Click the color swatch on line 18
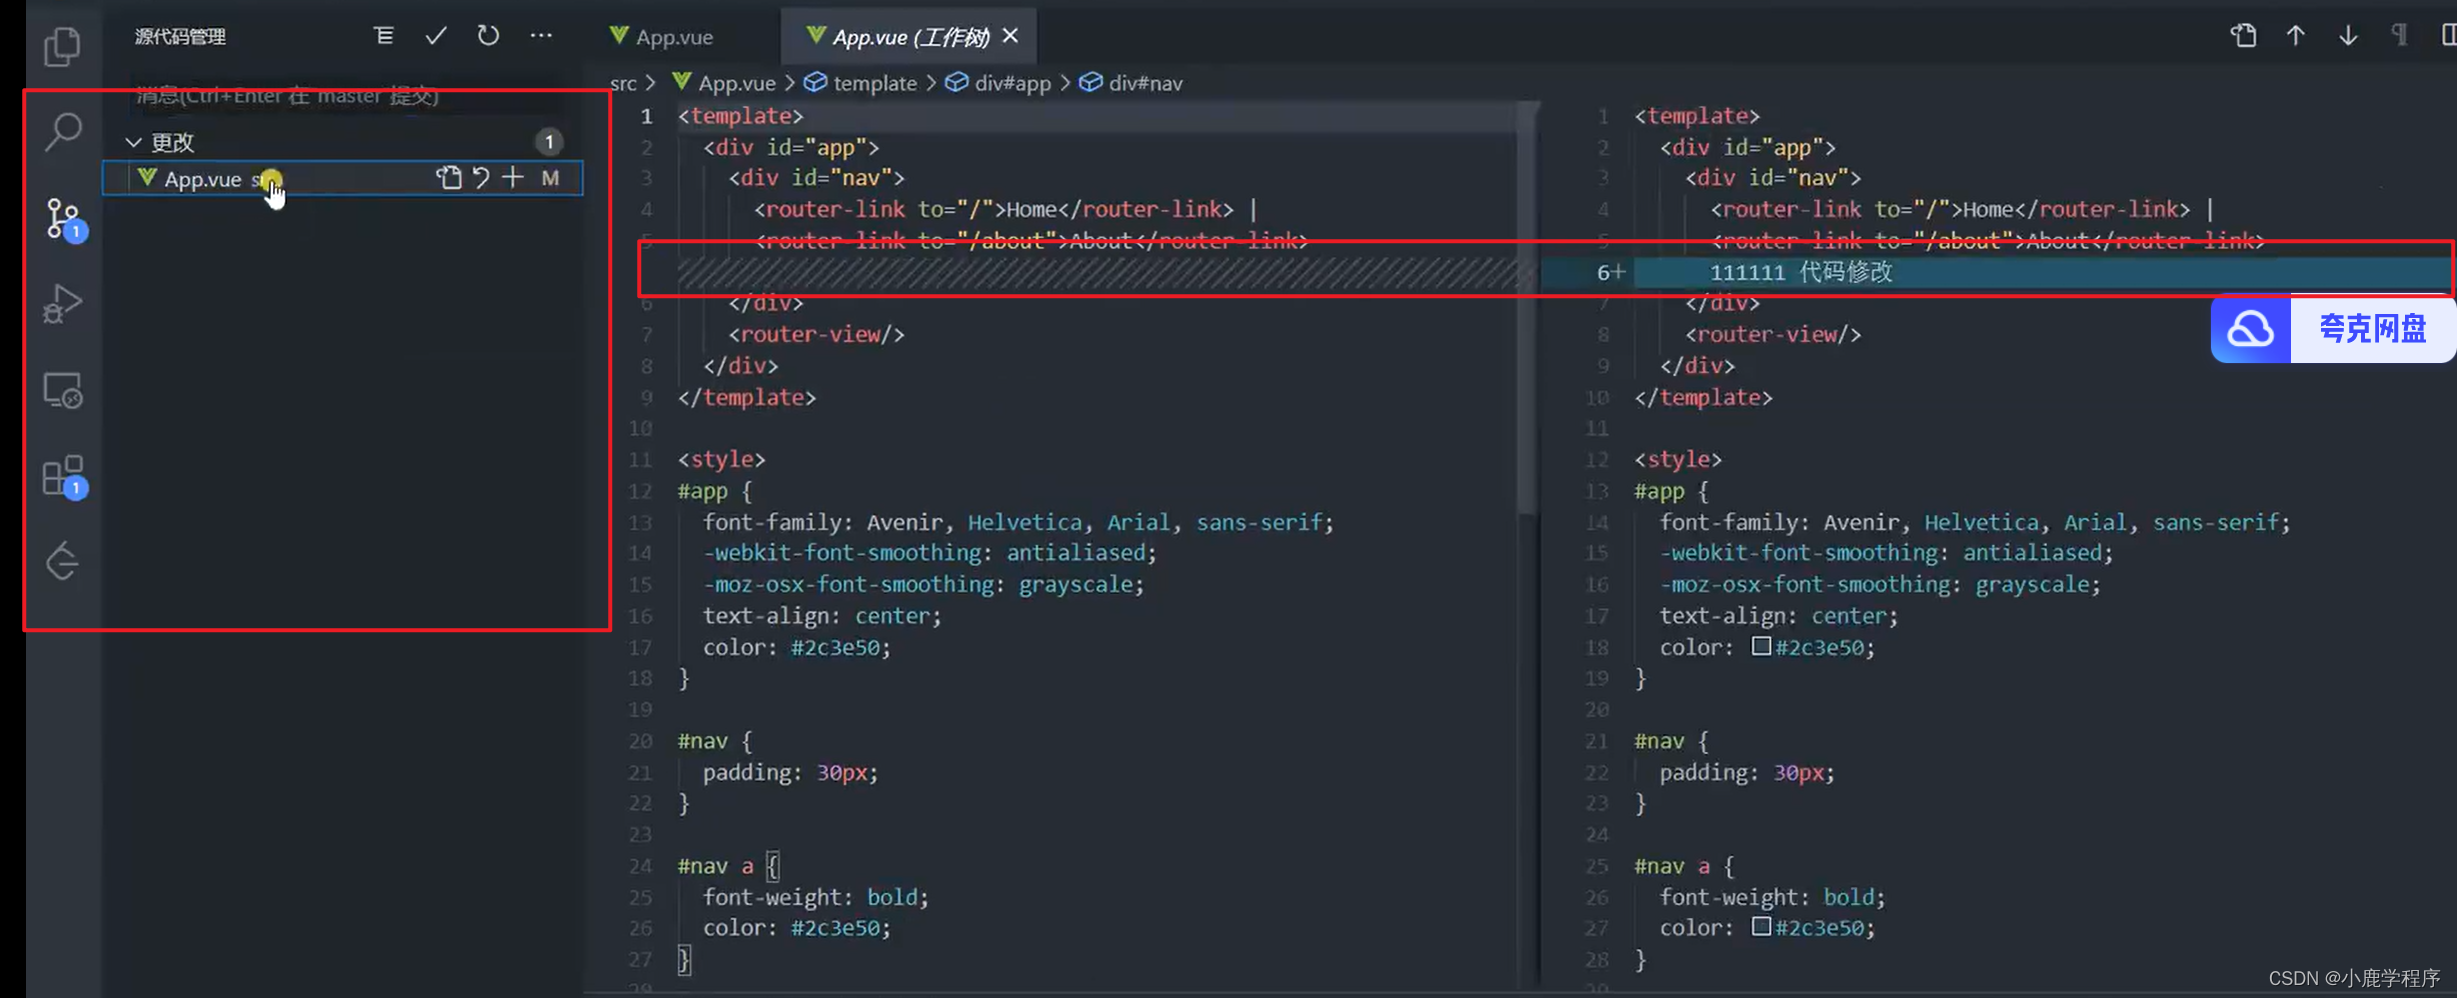Viewport: 2457px width, 998px height. [x=1761, y=646]
